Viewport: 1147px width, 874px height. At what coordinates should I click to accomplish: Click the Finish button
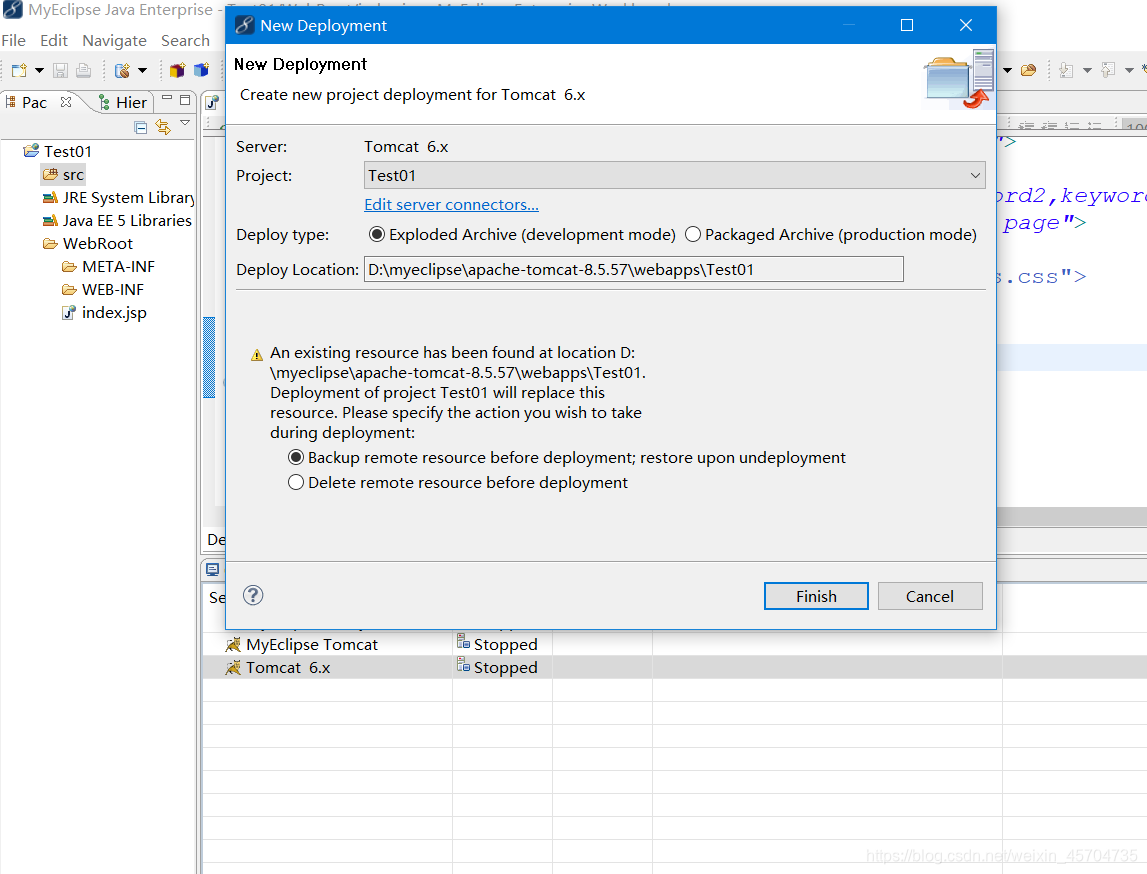816,596
